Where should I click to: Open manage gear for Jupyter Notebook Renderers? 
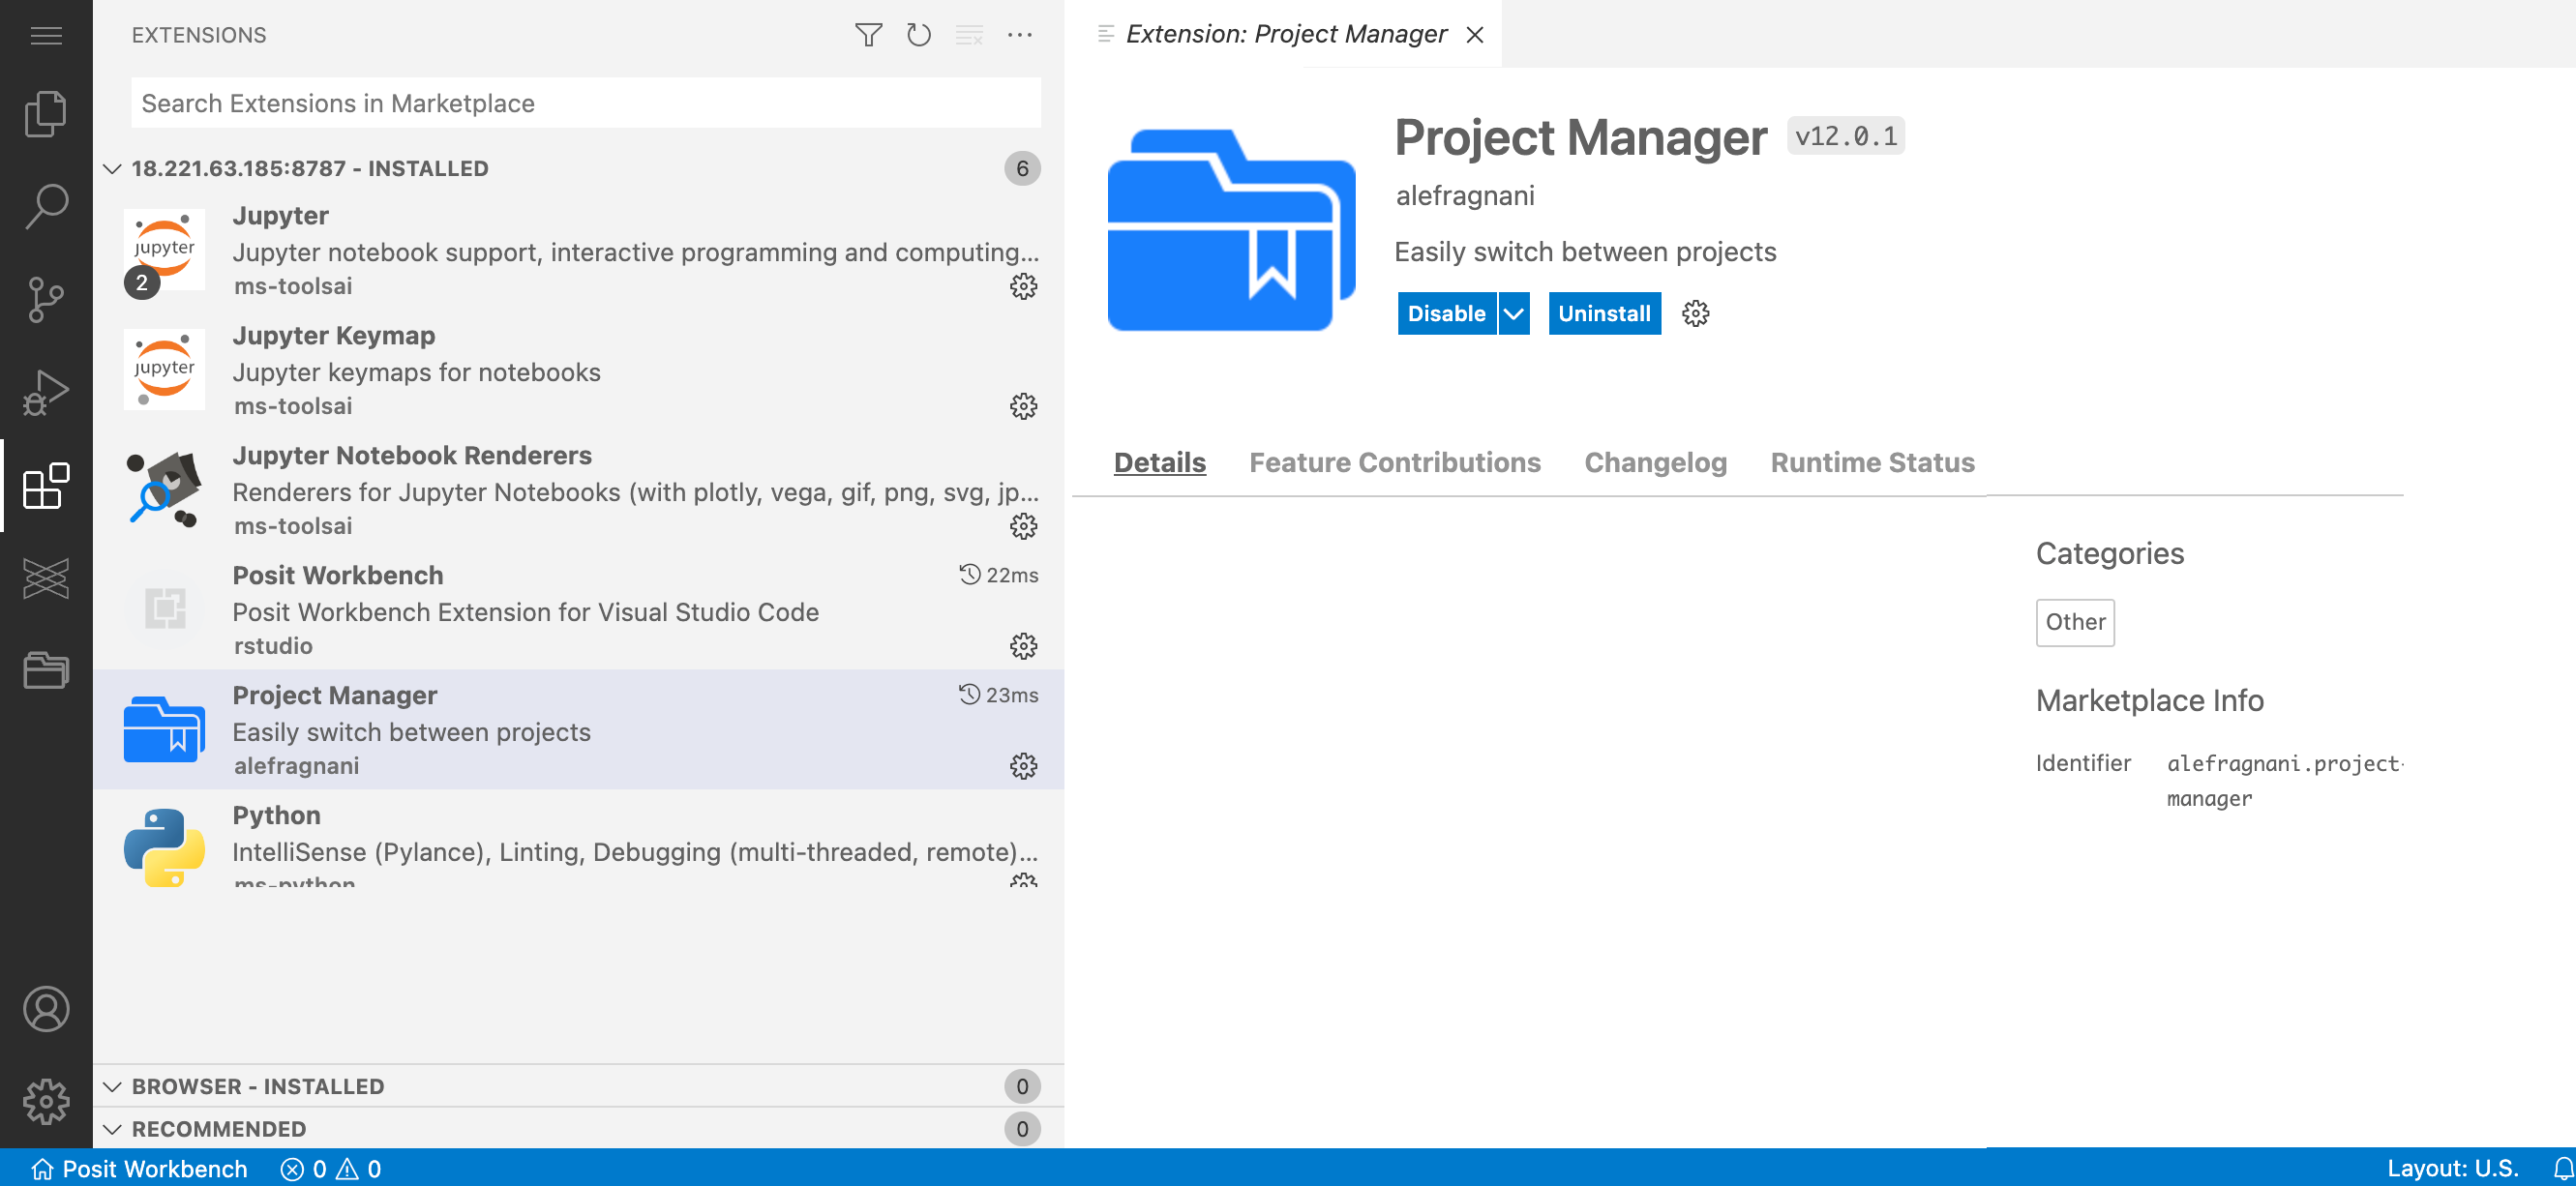[x=1023, y=526]
